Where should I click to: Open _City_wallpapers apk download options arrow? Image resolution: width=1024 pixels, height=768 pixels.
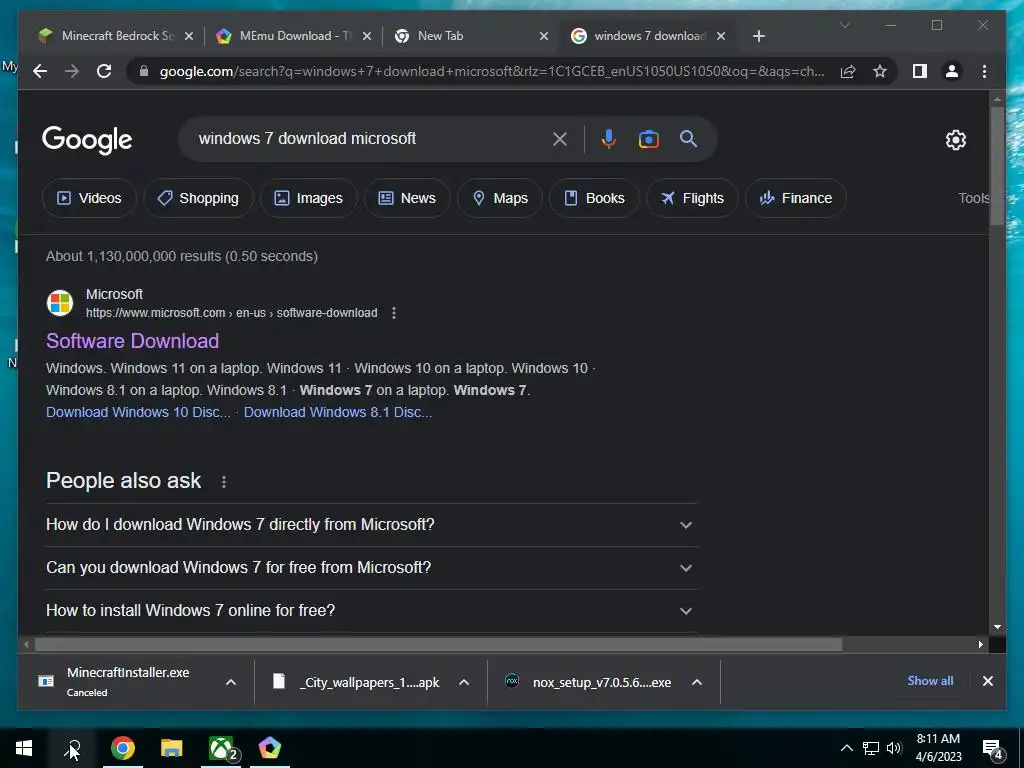pyautogui.click(x=464, y=682)
